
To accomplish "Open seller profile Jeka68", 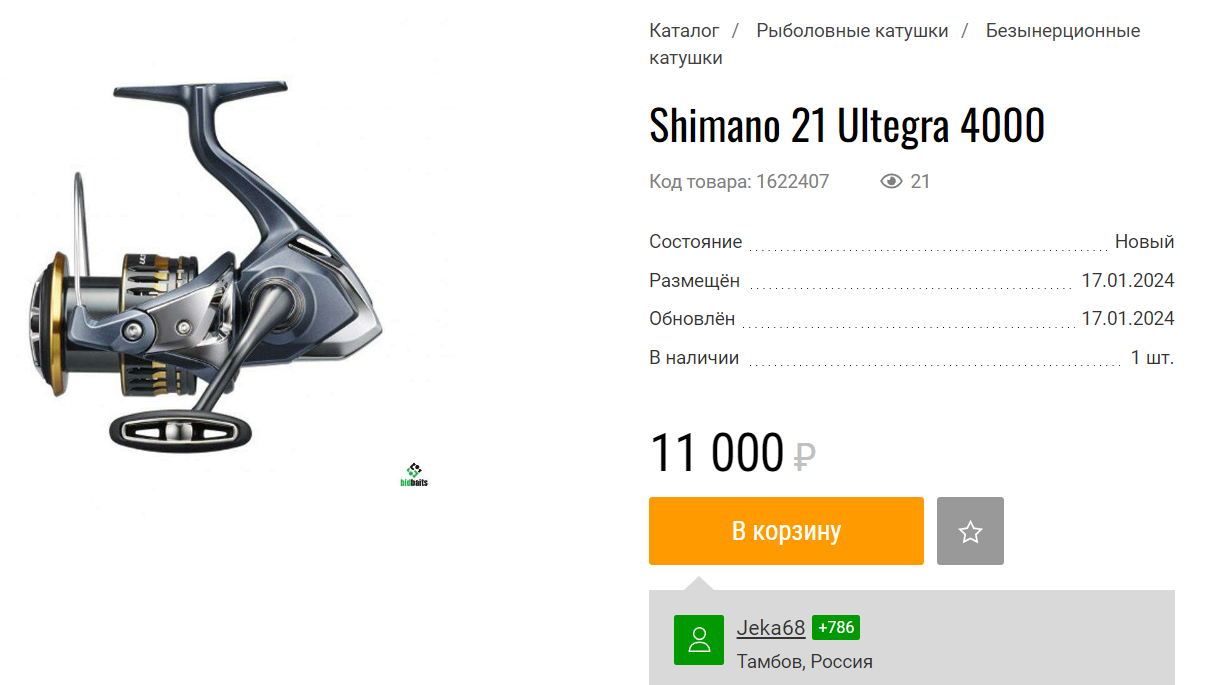I will point(771,628).
